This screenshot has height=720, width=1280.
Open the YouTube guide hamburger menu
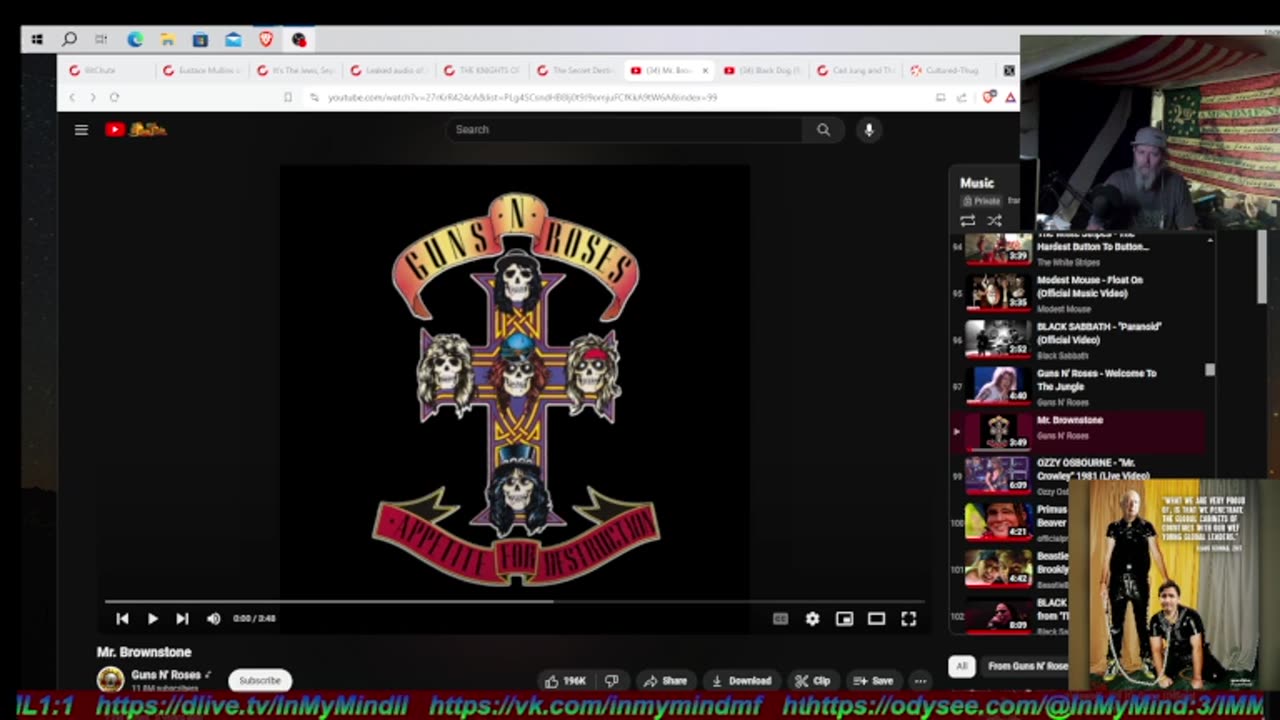[x=81, y=129]
